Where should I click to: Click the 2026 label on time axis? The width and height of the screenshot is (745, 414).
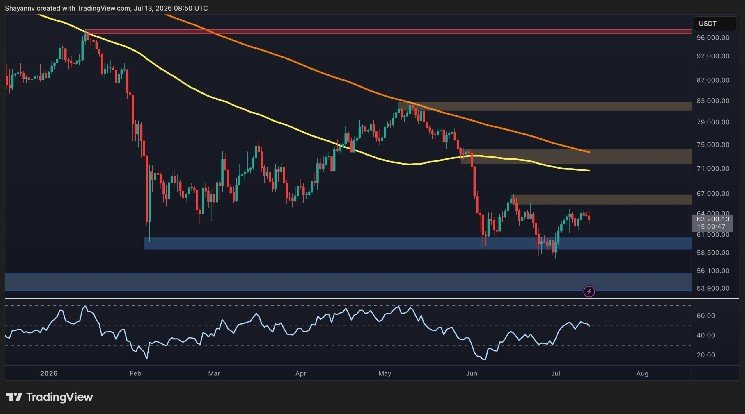(x=49, y=374)
